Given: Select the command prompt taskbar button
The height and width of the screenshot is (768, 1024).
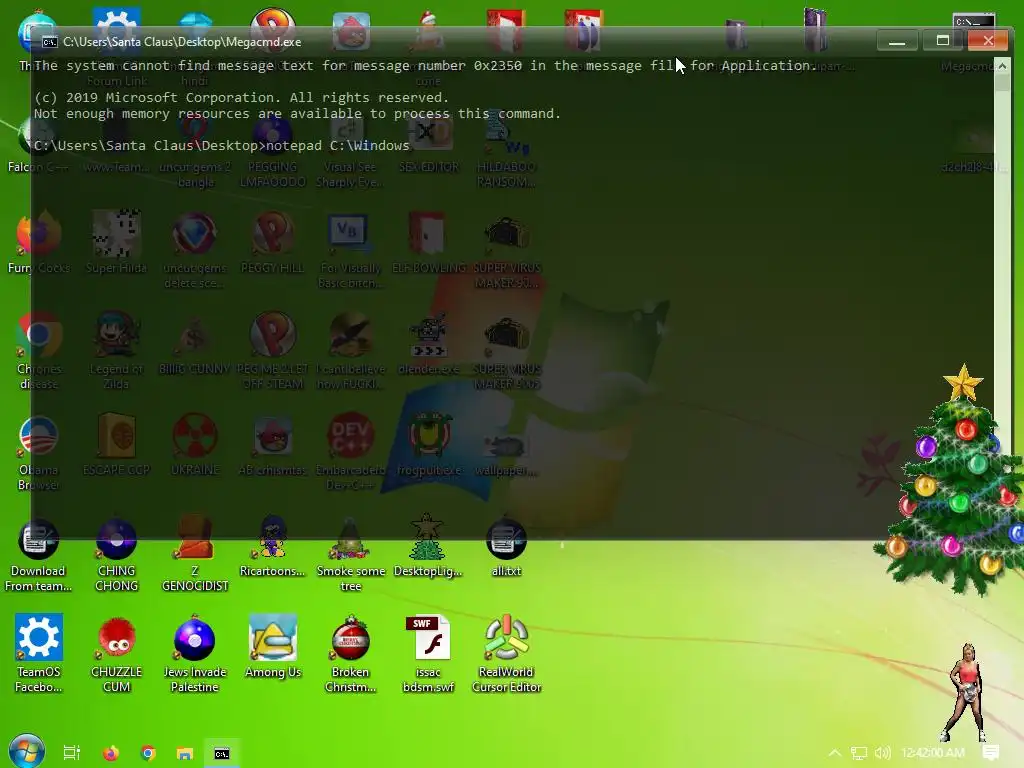Looking at the screenshot, I should tap(222, 753).
